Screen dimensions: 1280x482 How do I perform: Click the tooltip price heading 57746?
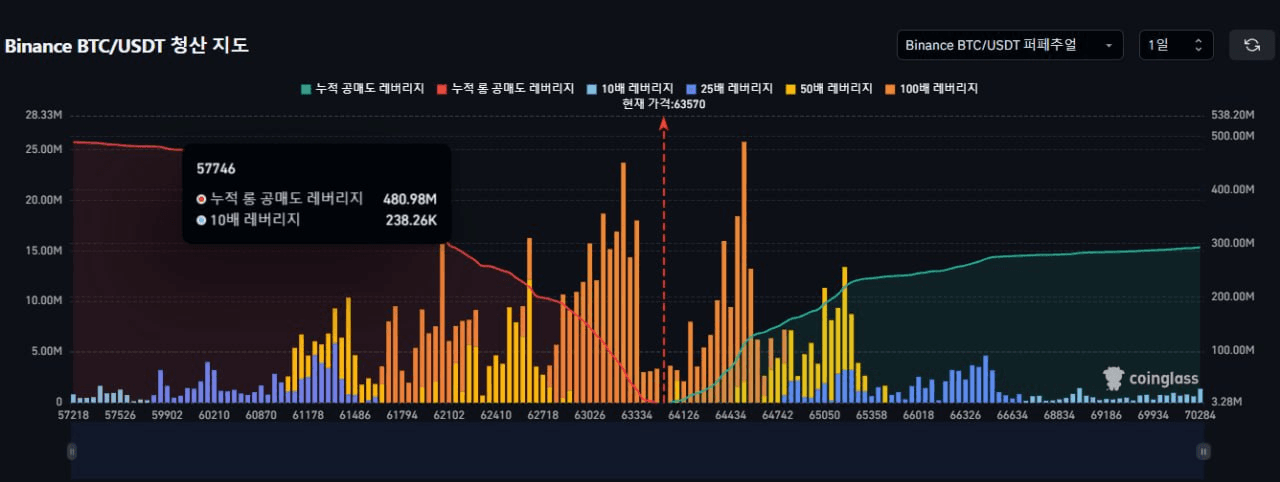tap(217, 170)
